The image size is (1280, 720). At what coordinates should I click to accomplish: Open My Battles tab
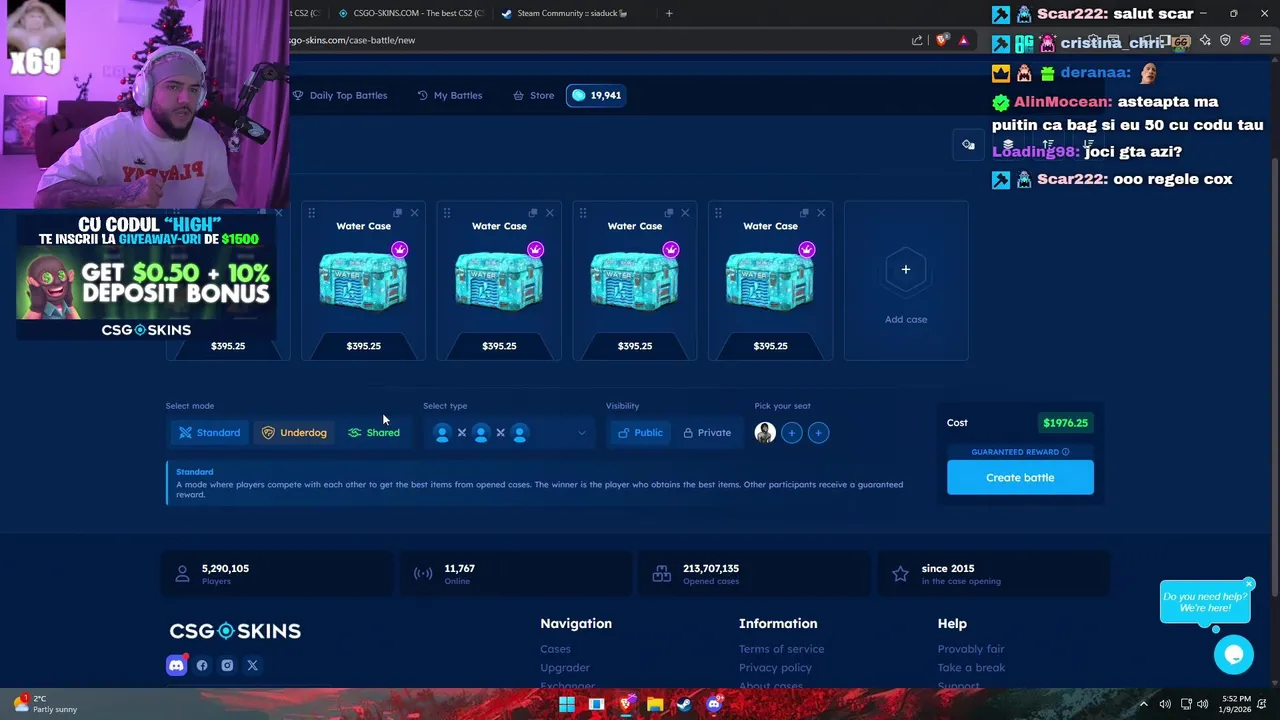(x=450, y=95)
